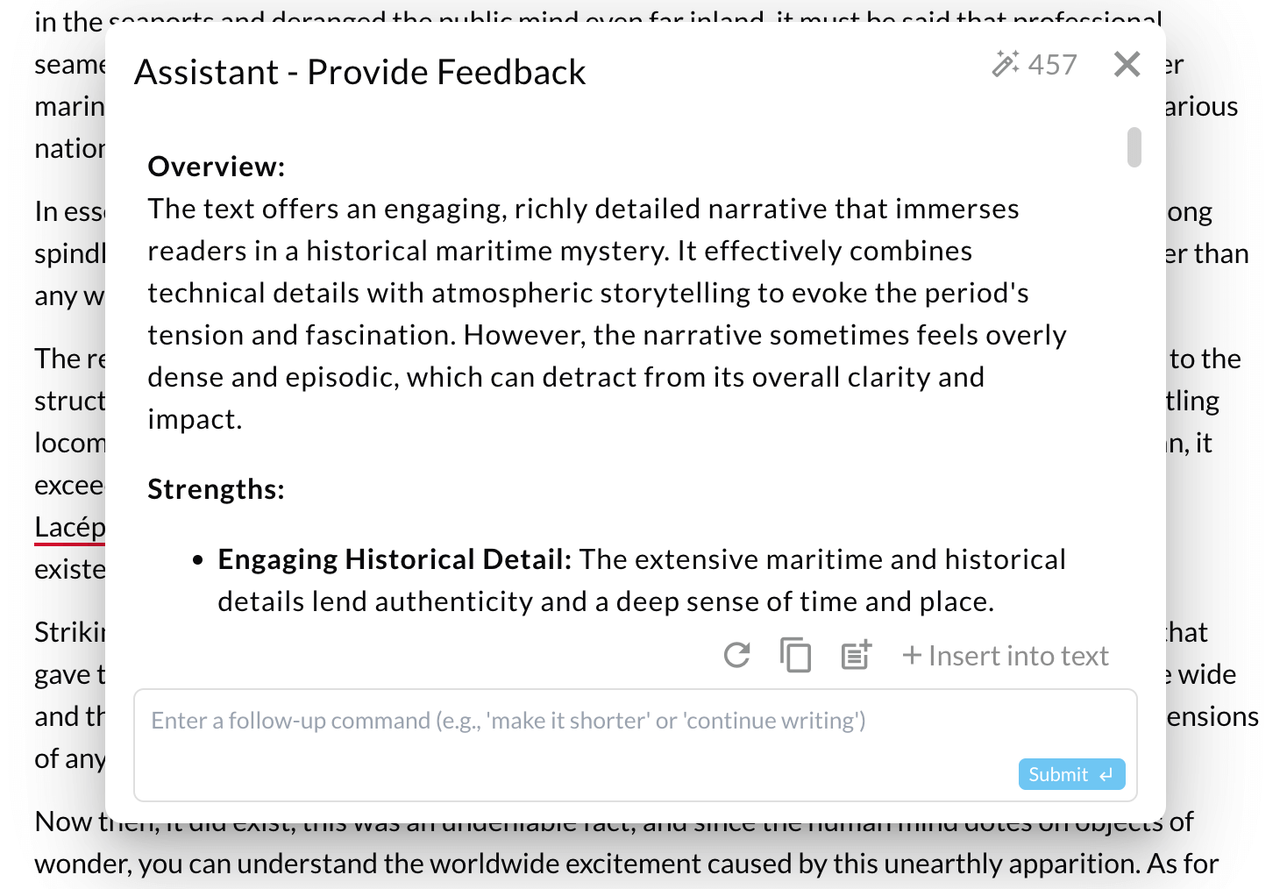The height and width of the screenshot is (889, 1280).
Task: Click the feedback panel scrollbar thumb
Action: 1133,147
